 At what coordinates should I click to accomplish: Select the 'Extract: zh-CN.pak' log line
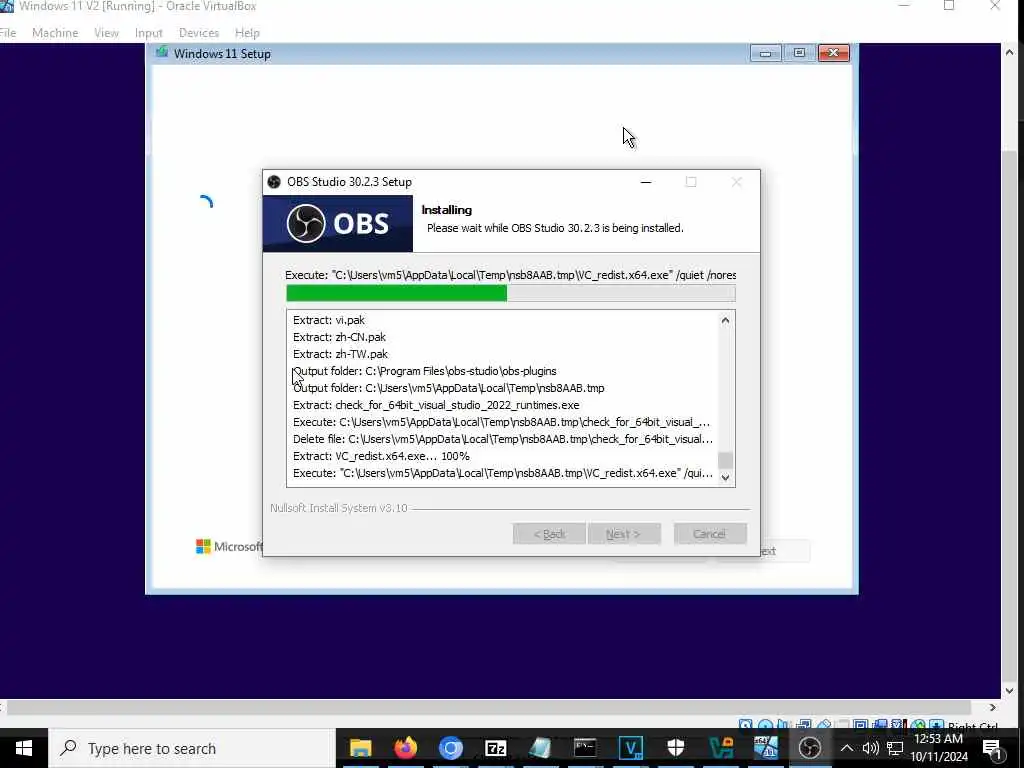(x=339, y=337)
